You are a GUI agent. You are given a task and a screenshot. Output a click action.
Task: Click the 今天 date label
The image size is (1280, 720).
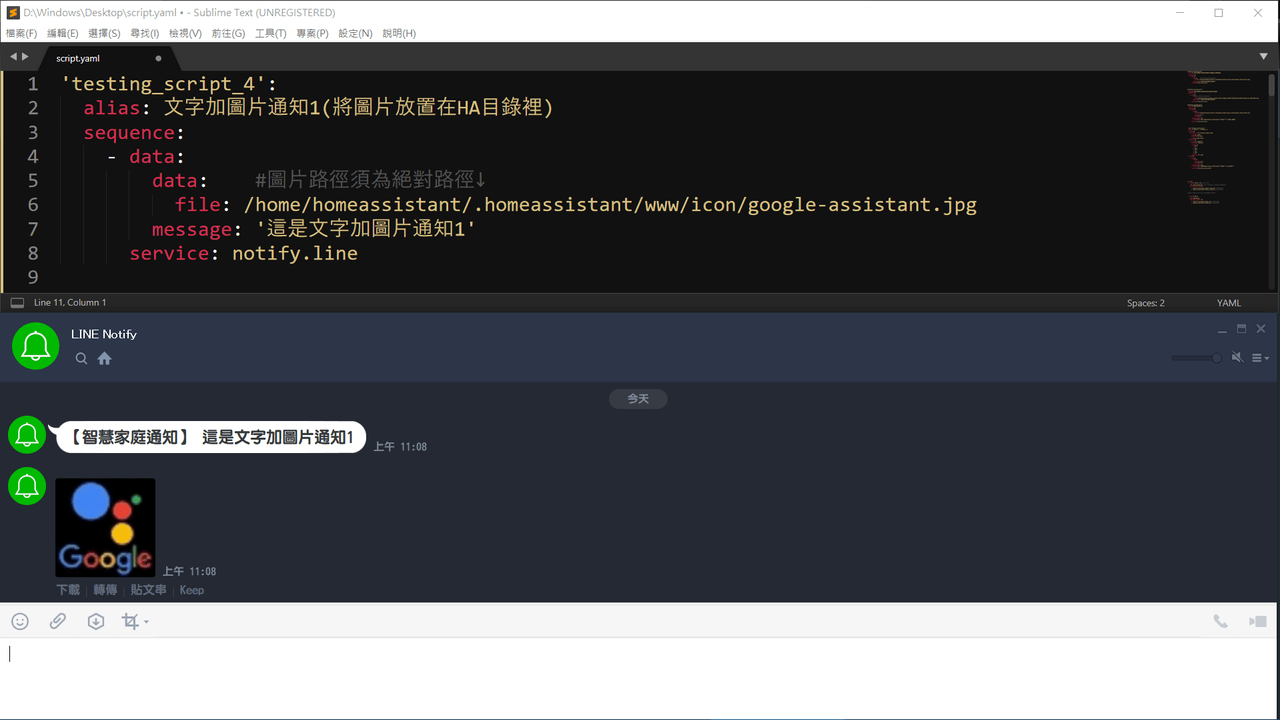click(x=638, y=398)
